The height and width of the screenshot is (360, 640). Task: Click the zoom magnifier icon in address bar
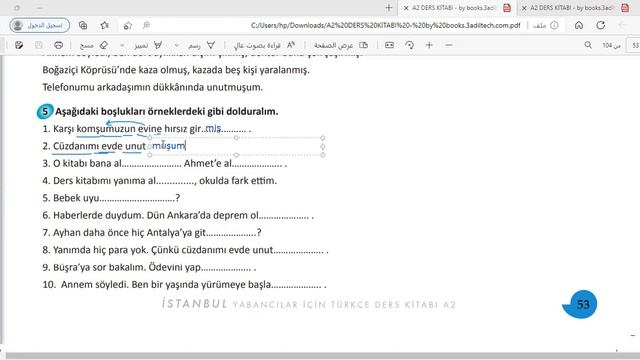(146, 25)
